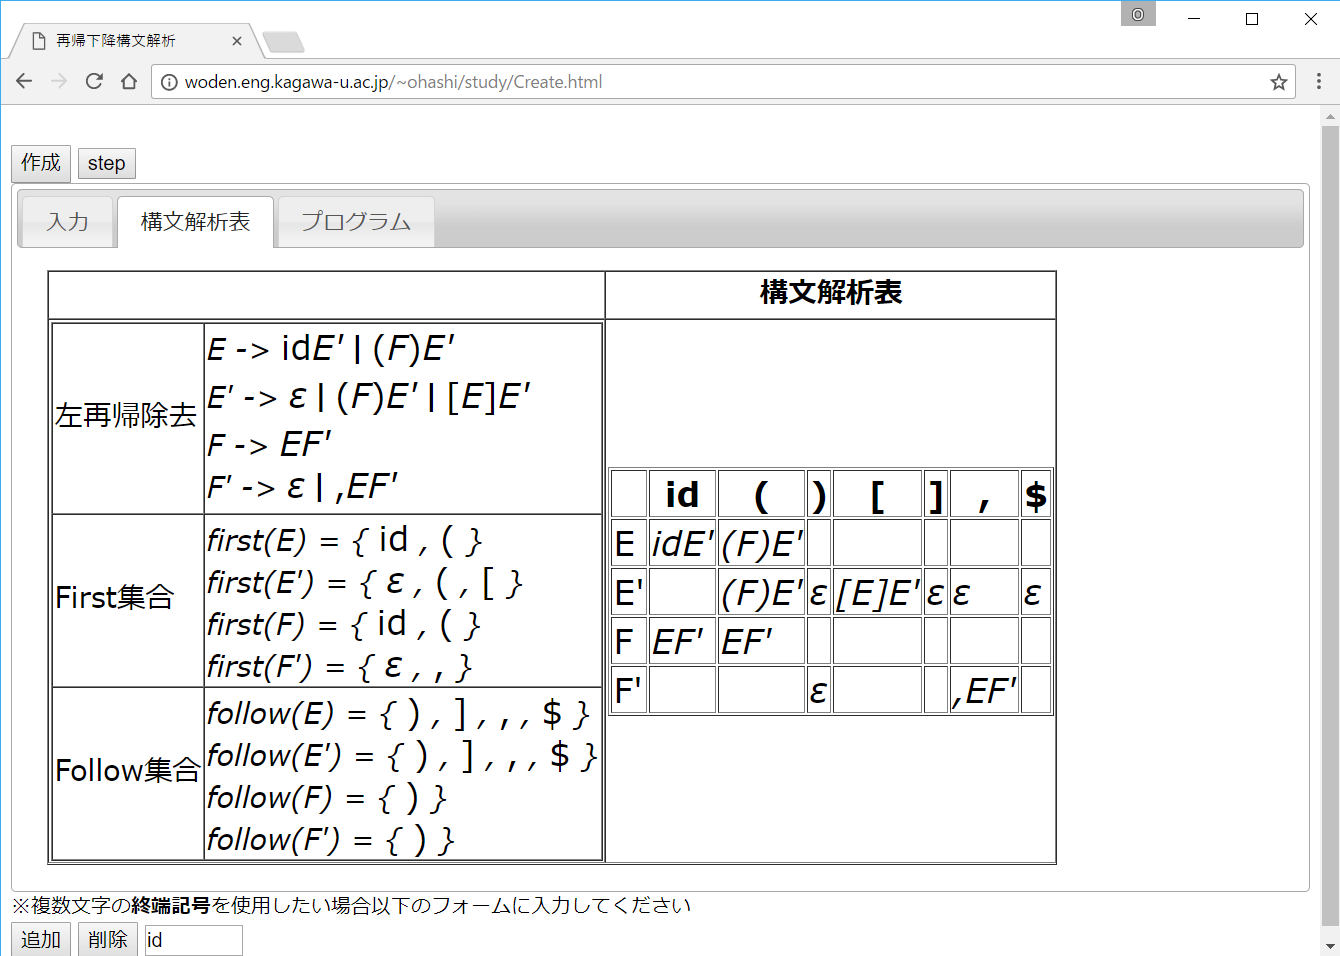Viewport: 1340px width, 956px height.
Task: Select the 構文解析表 tab
Action: tap(195, 222)
